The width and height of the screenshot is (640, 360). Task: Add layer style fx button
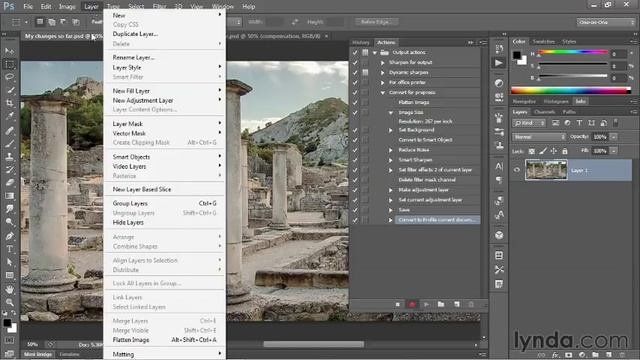(555, 355)
